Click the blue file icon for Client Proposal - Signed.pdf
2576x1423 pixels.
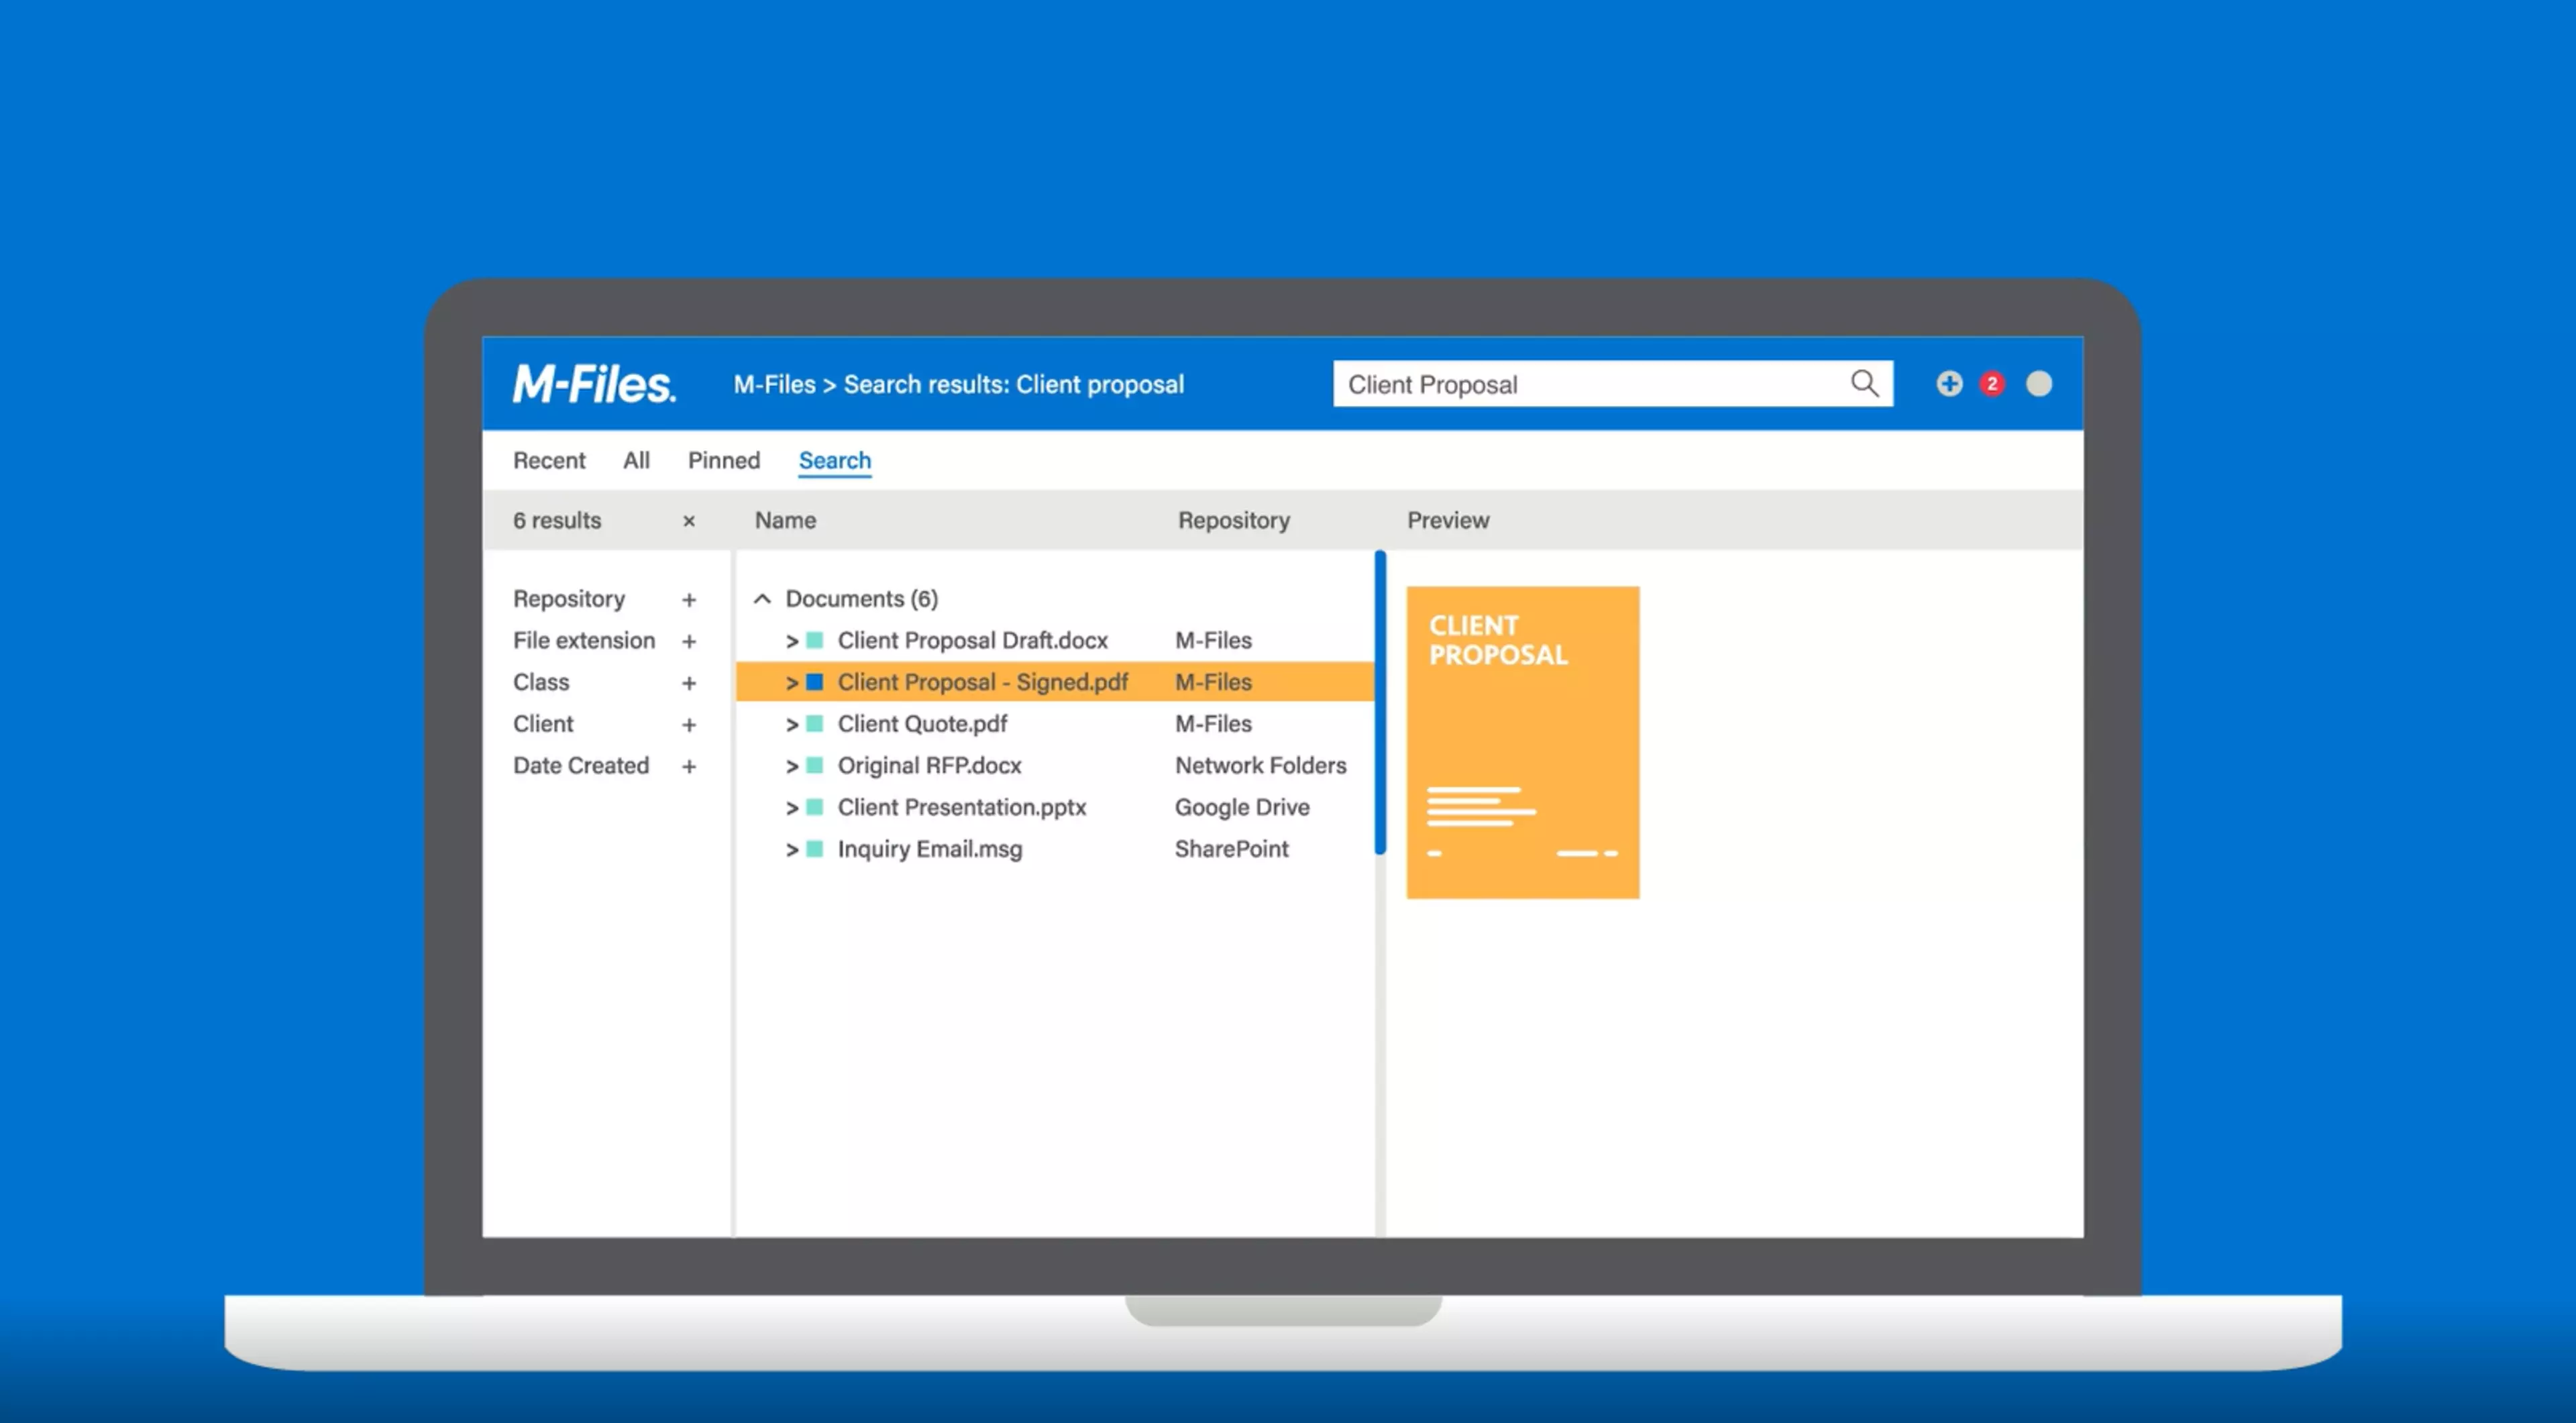815,682
